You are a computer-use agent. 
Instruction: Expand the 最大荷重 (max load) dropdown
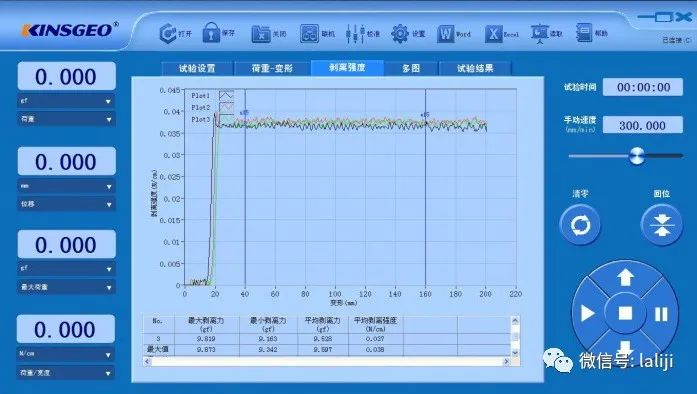pos(67,287)
